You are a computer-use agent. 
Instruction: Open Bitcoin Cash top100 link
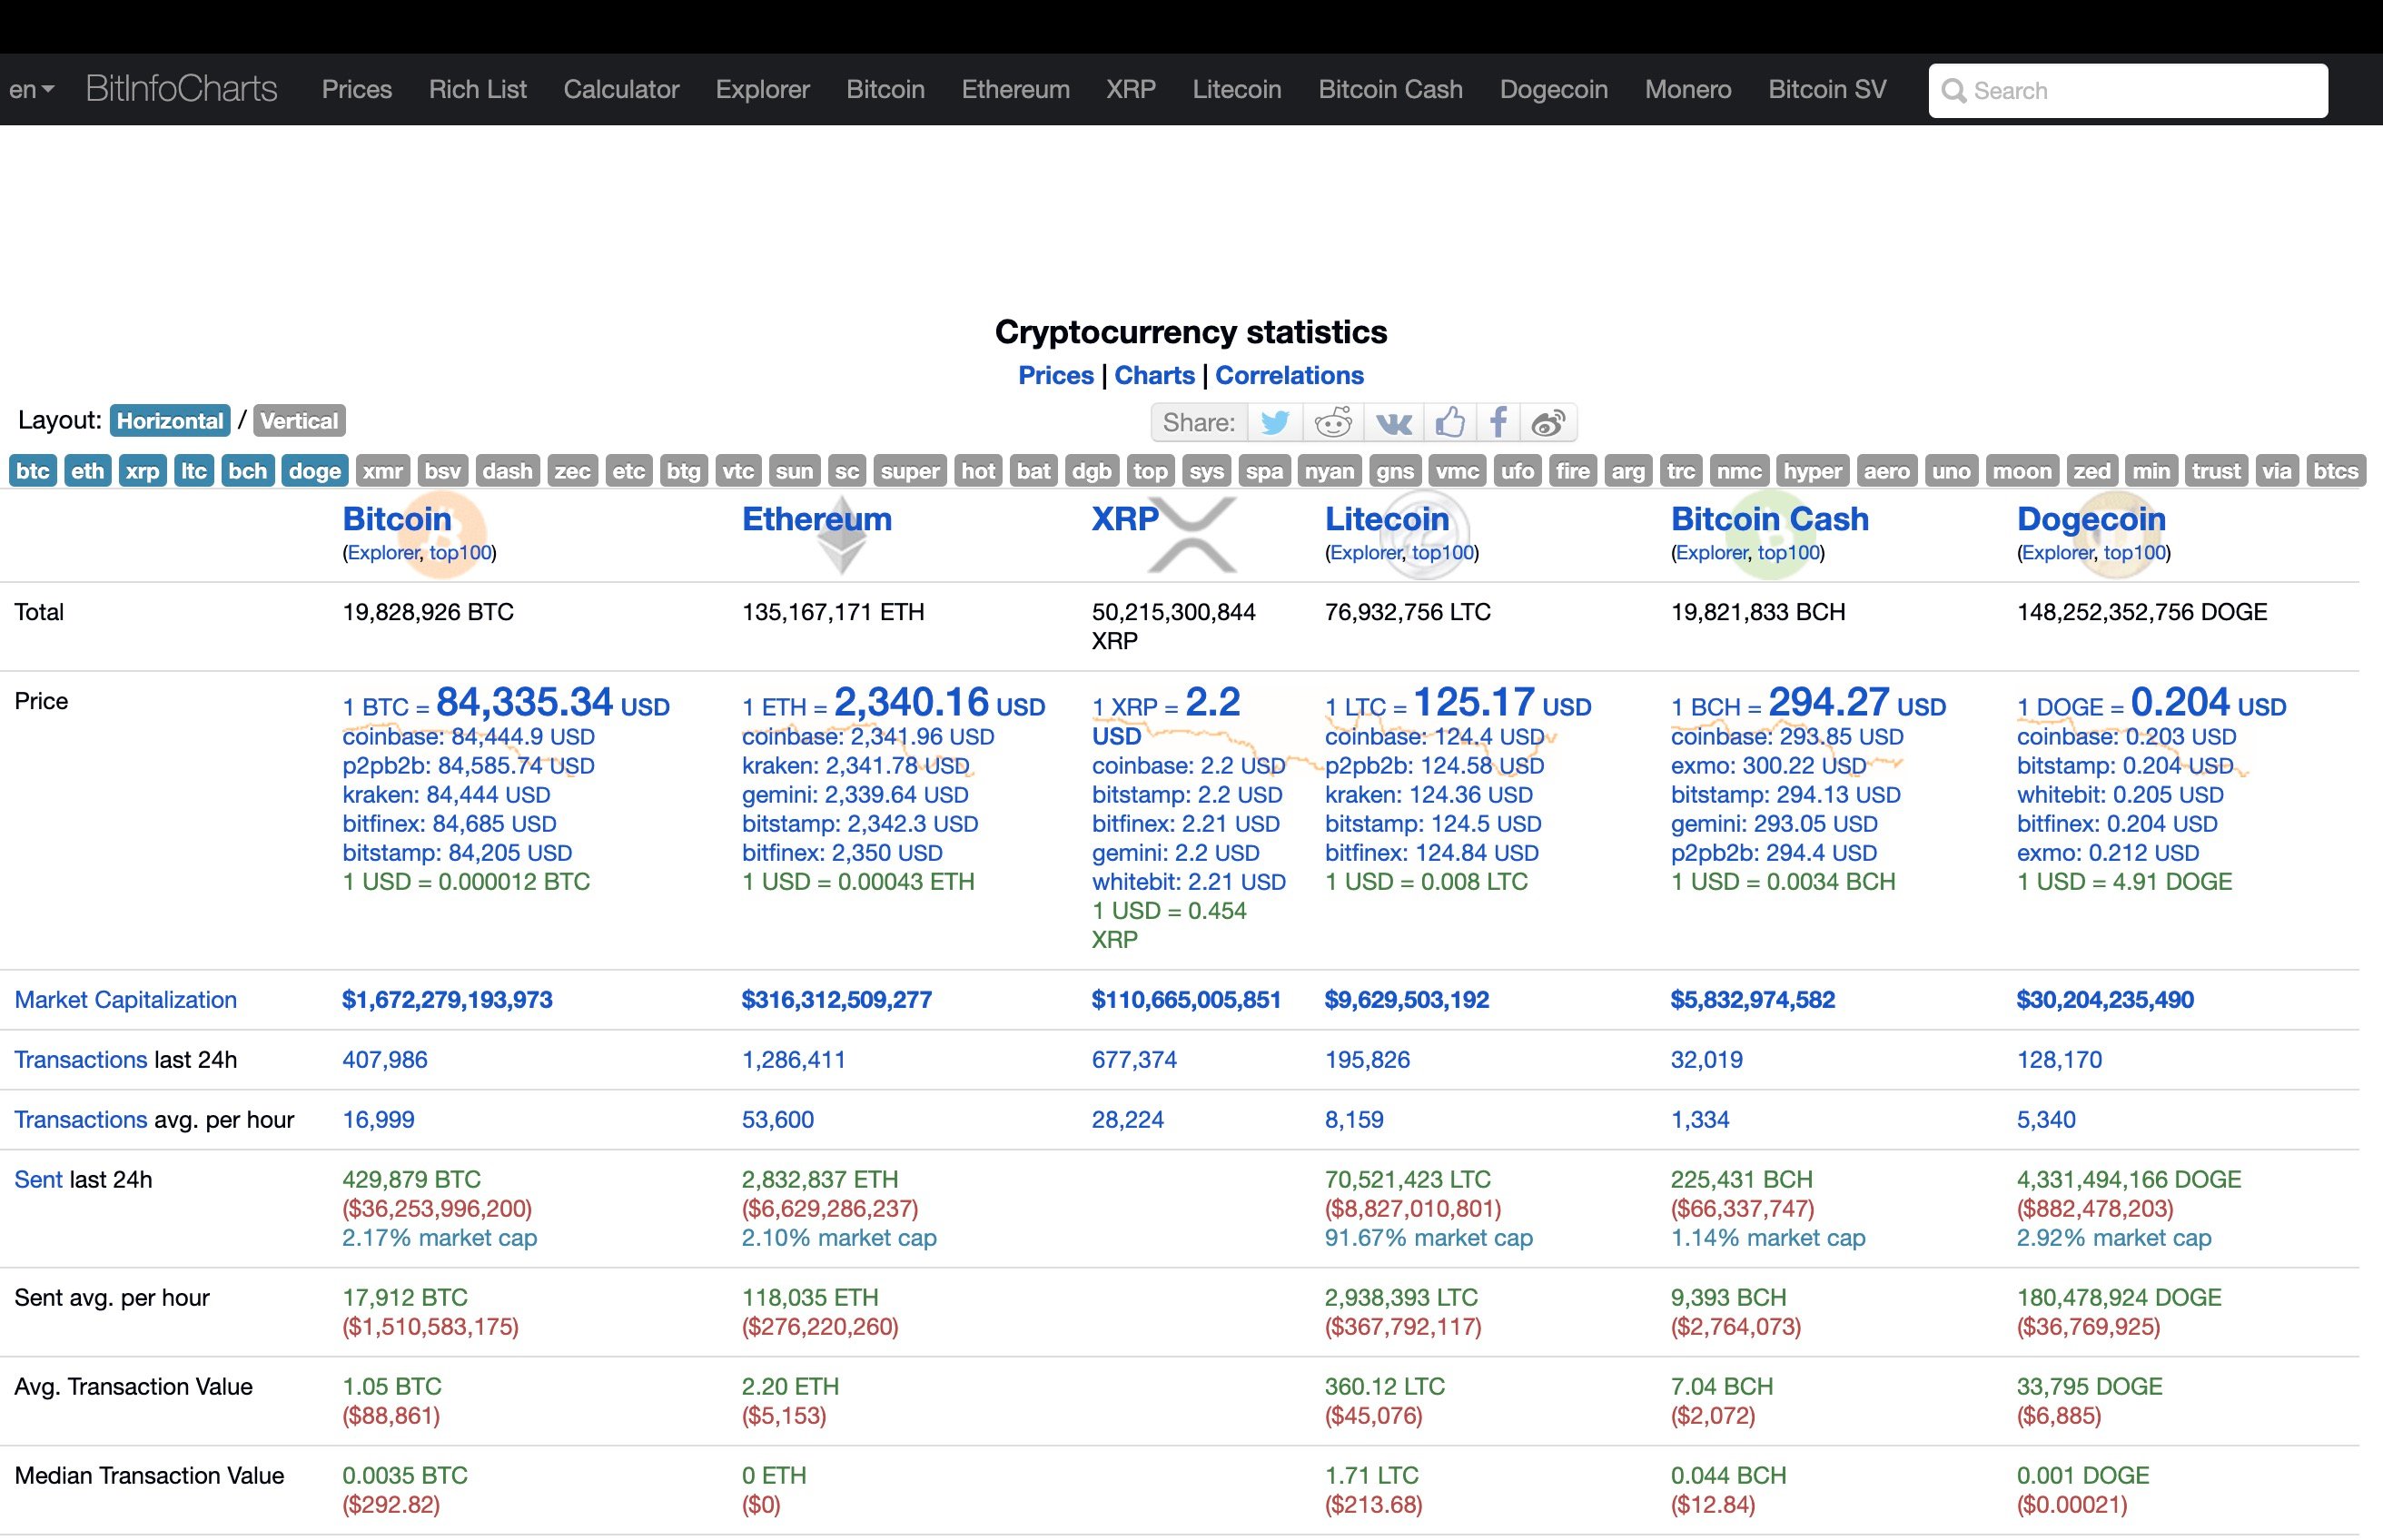(1789, 553)
